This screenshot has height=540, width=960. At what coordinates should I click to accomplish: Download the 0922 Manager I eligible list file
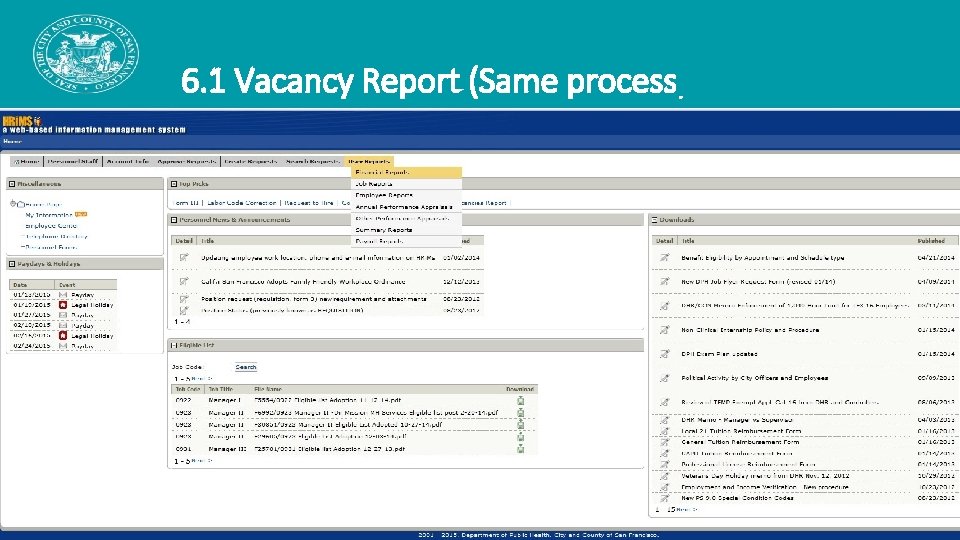pyautogui.click(x=520, y=400)
